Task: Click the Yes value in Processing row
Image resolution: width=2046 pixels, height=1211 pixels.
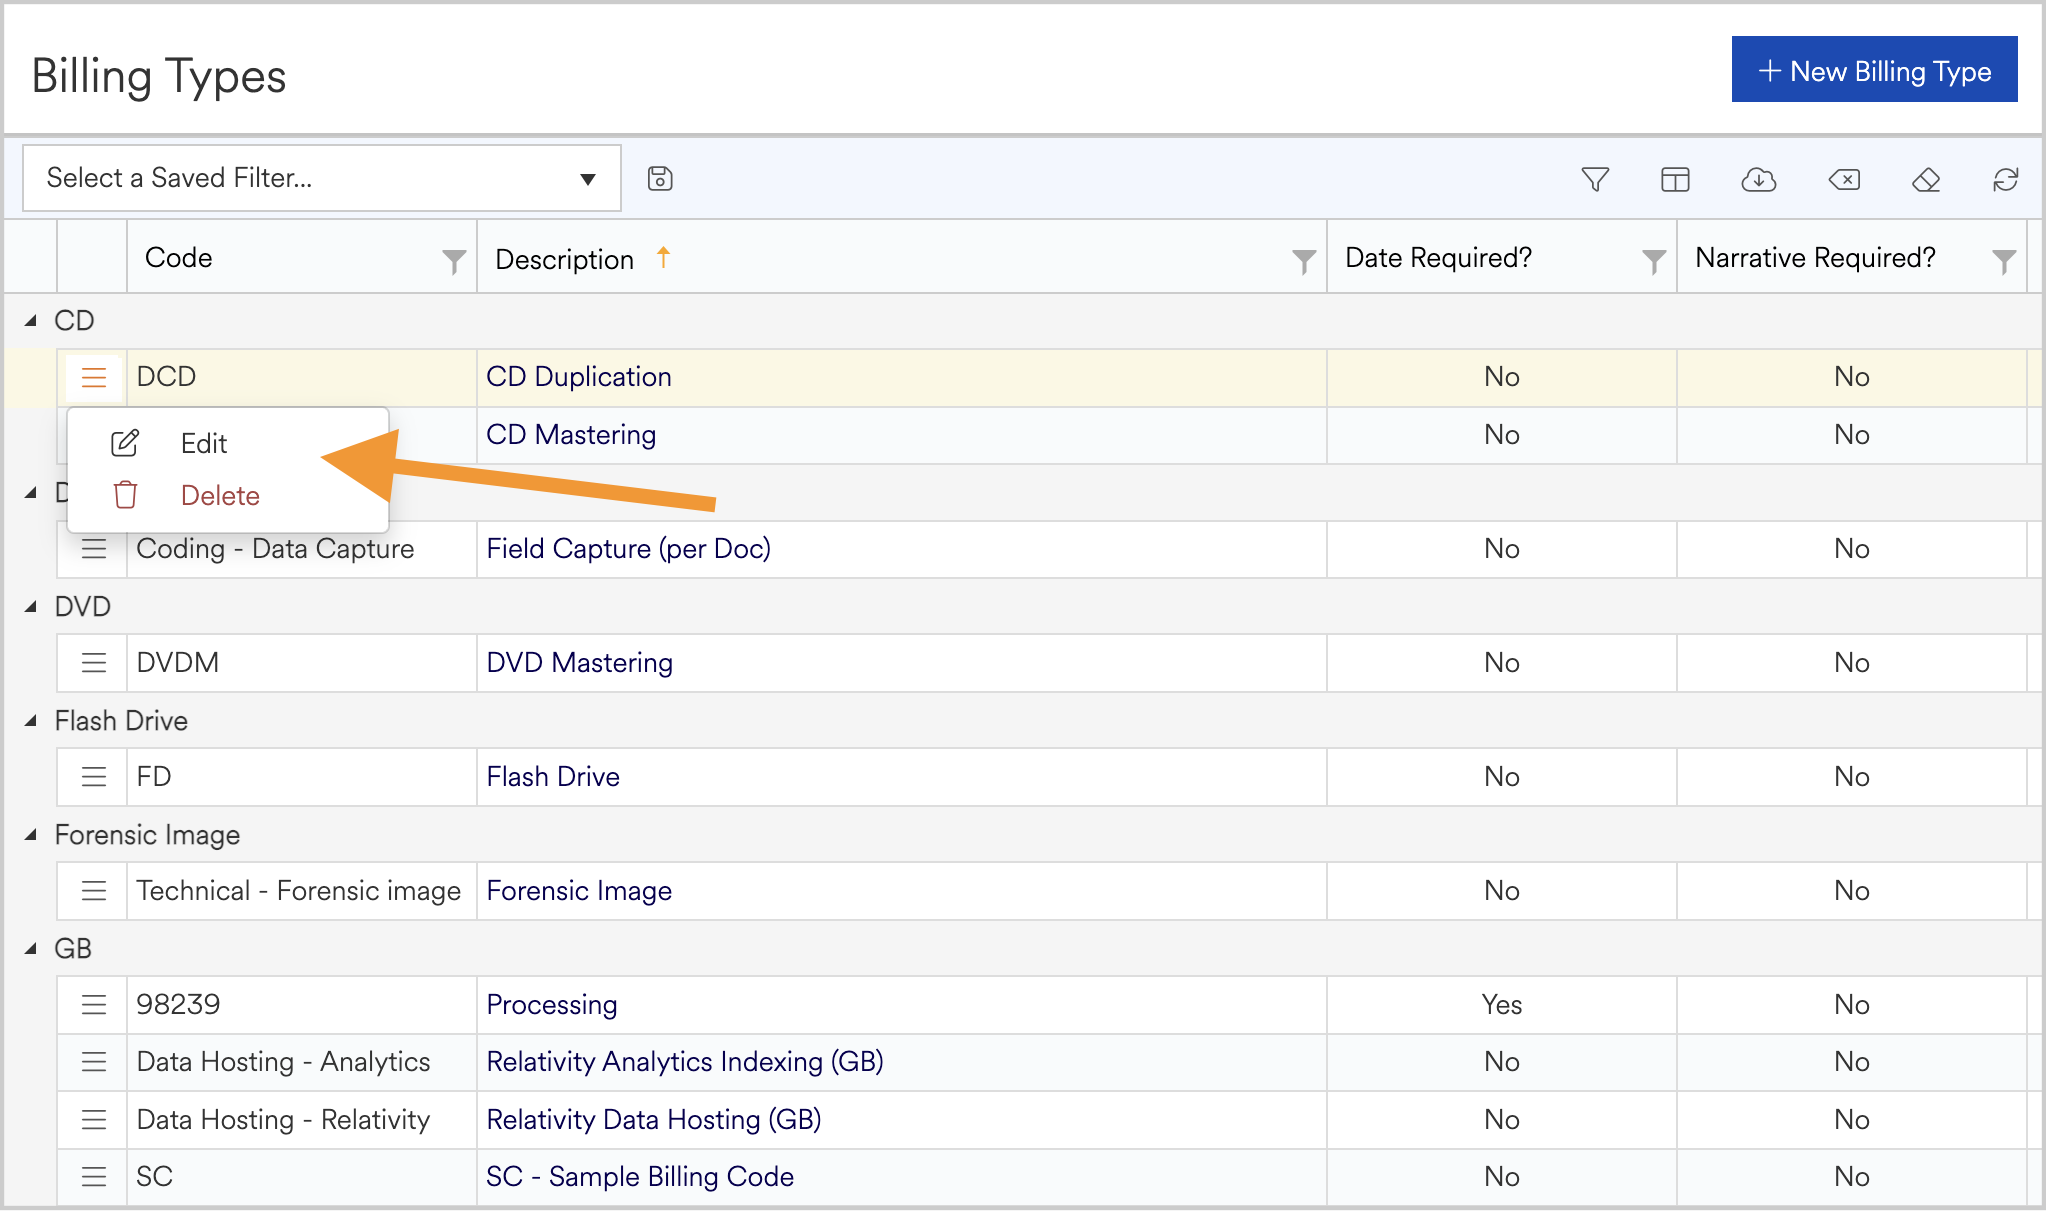Action: 1502,1005
